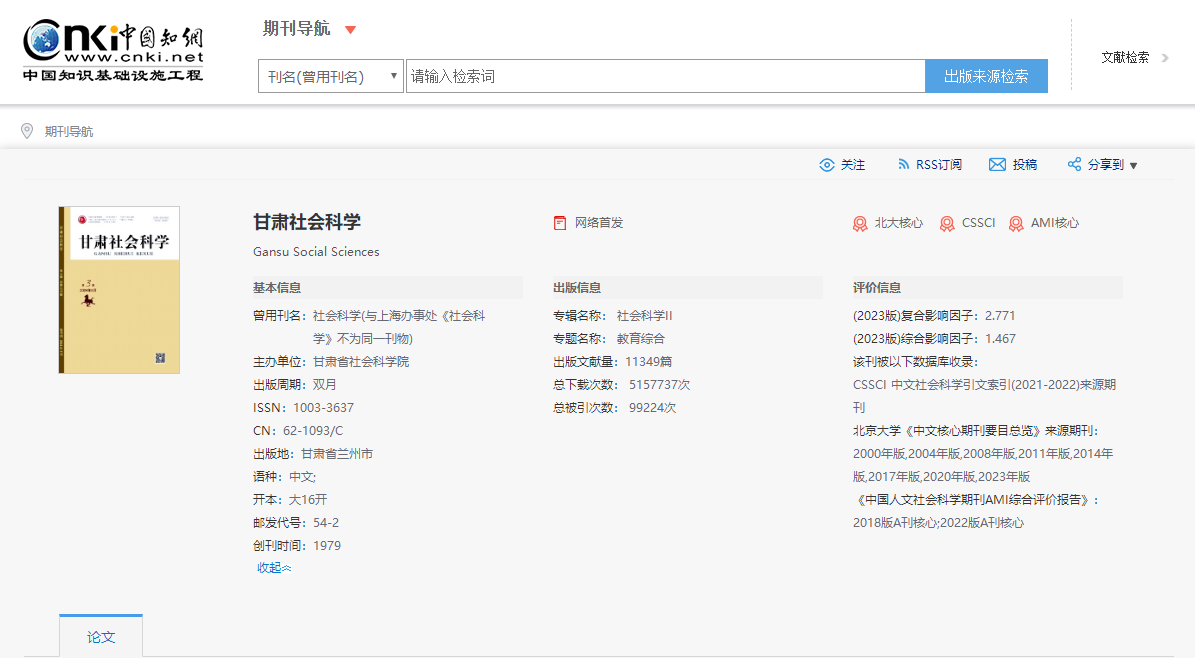Screen dimensions: 1195x658
Task: Expand the 分享到 dropdown arrow
Action: [1133, 165]
